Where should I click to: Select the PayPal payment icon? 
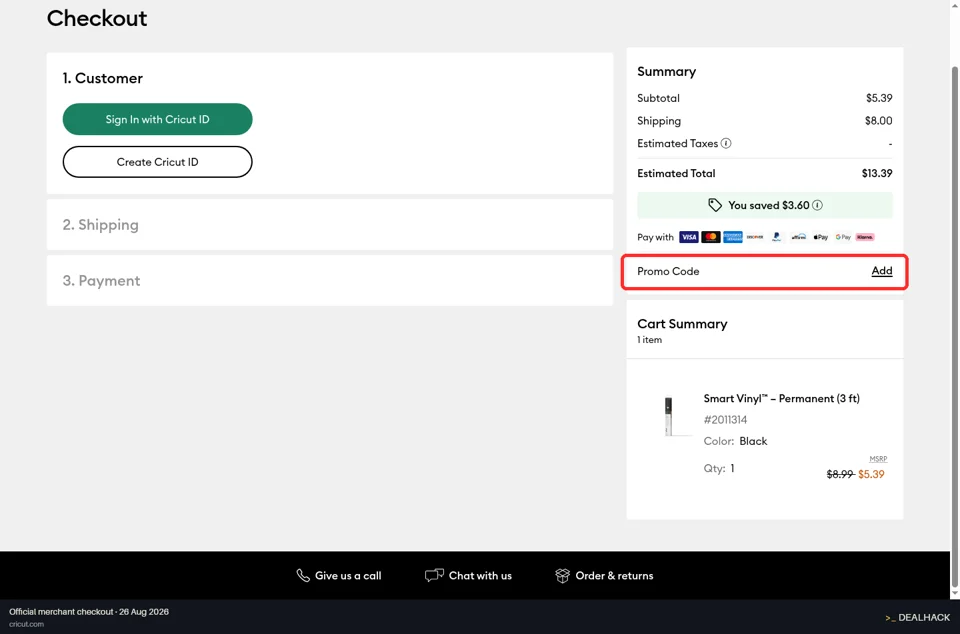click(x=776, y=237)
